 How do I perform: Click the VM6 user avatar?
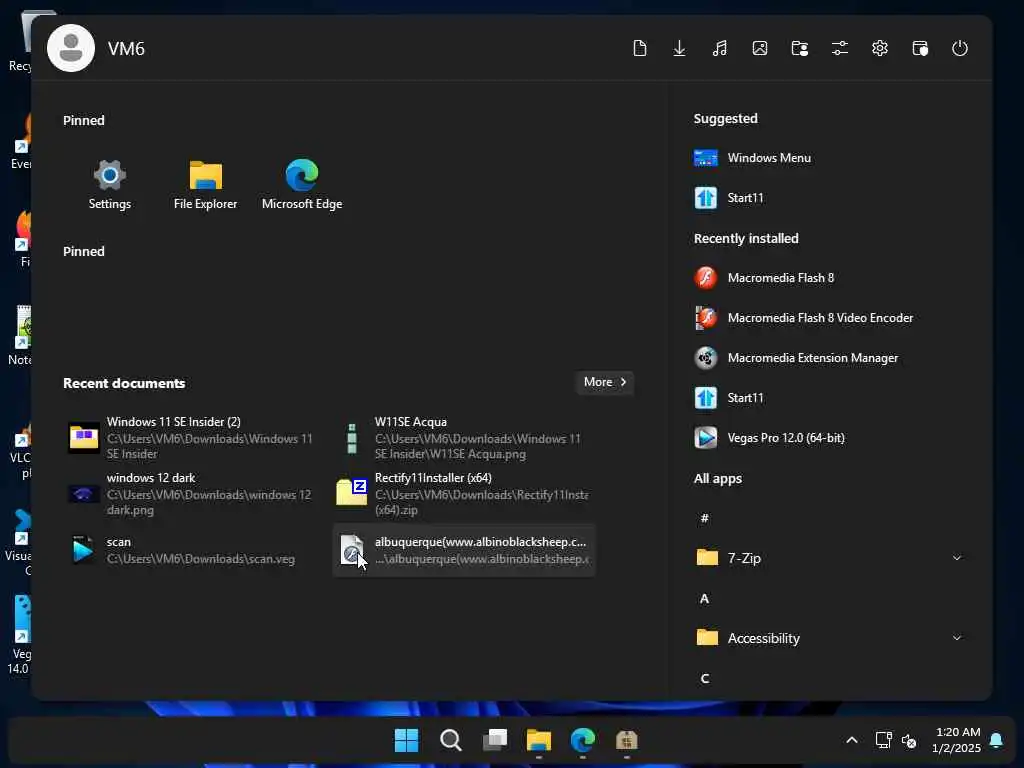click(x=71, y=48)
